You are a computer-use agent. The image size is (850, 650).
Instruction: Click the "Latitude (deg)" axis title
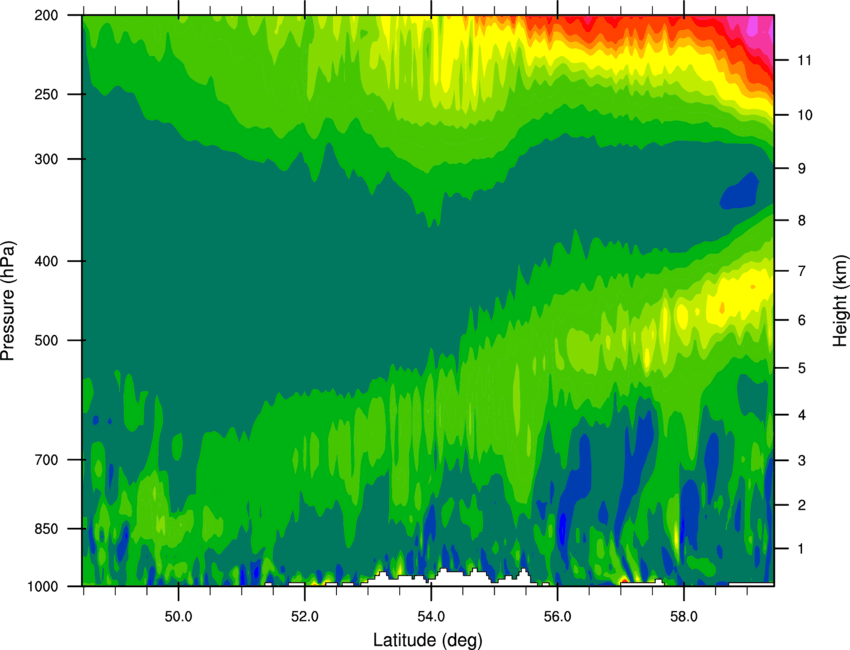[x=428, y=640]
